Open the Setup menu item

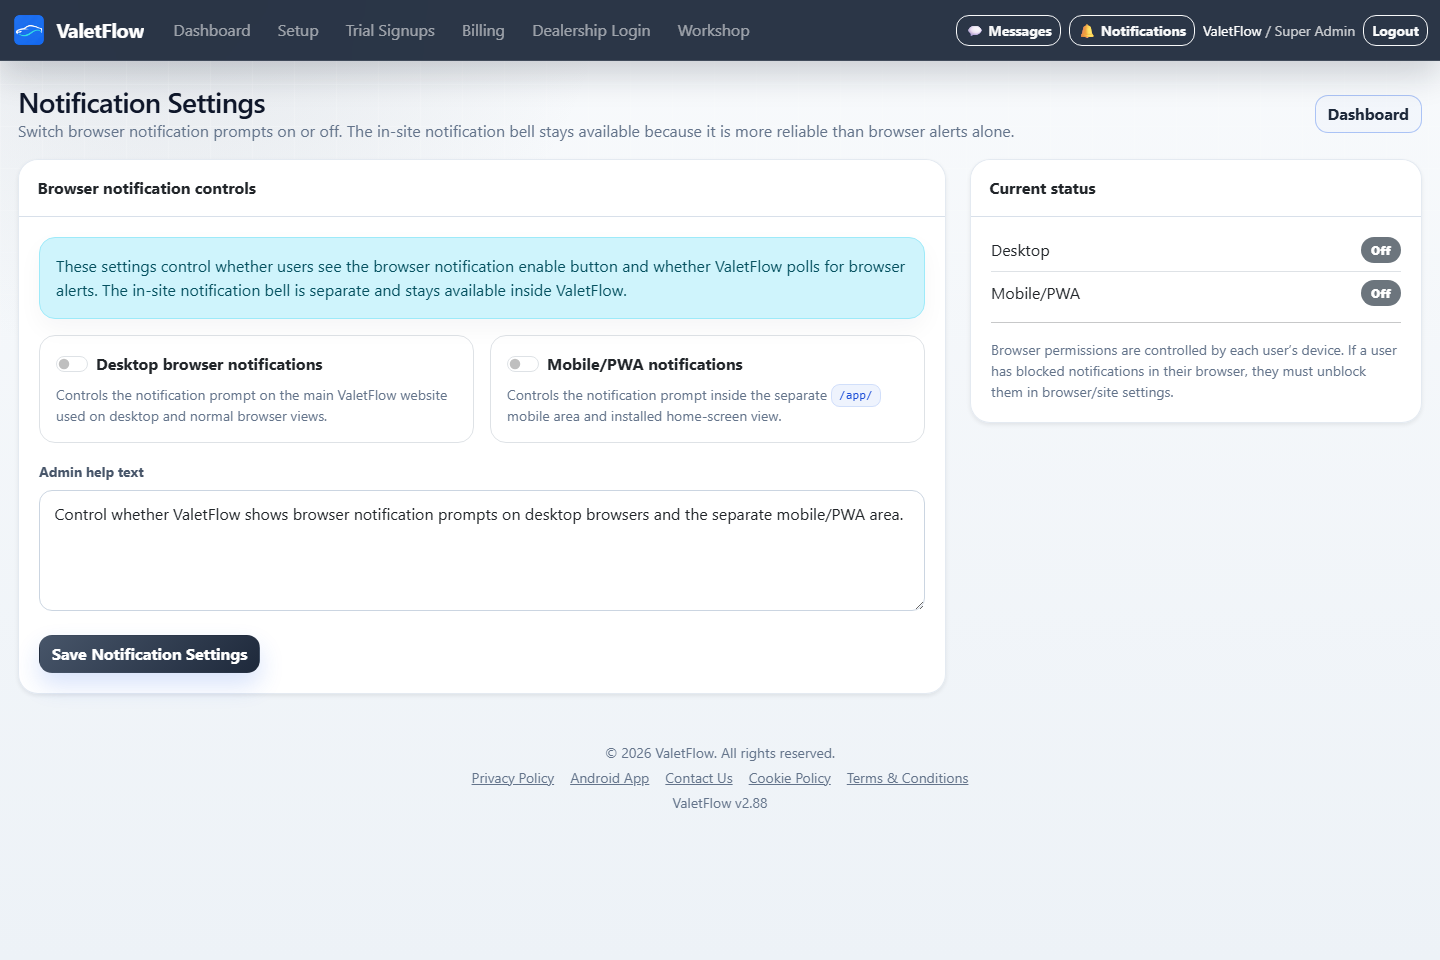pyautogui.click(x=298, y=31)
